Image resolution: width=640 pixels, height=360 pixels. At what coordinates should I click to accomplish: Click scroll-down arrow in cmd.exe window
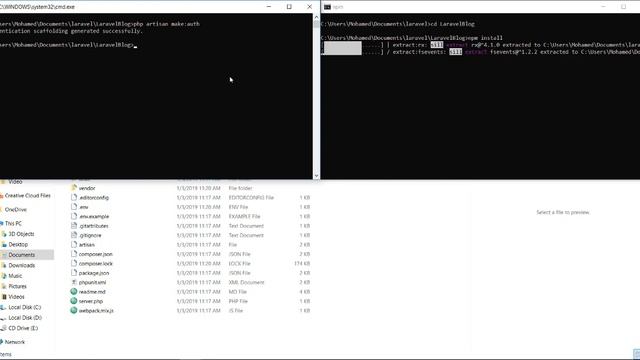(x=316, y=176)
